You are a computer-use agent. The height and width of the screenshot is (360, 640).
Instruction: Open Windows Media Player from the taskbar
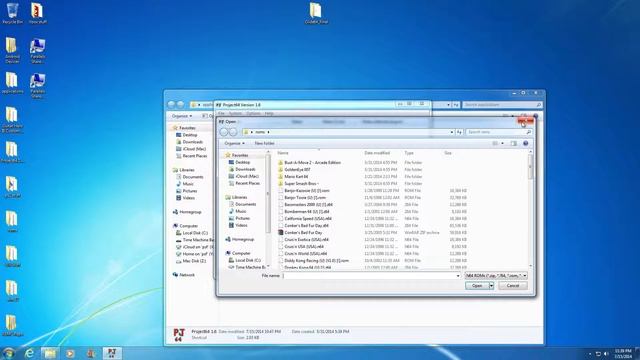click(x=70, y=353)
